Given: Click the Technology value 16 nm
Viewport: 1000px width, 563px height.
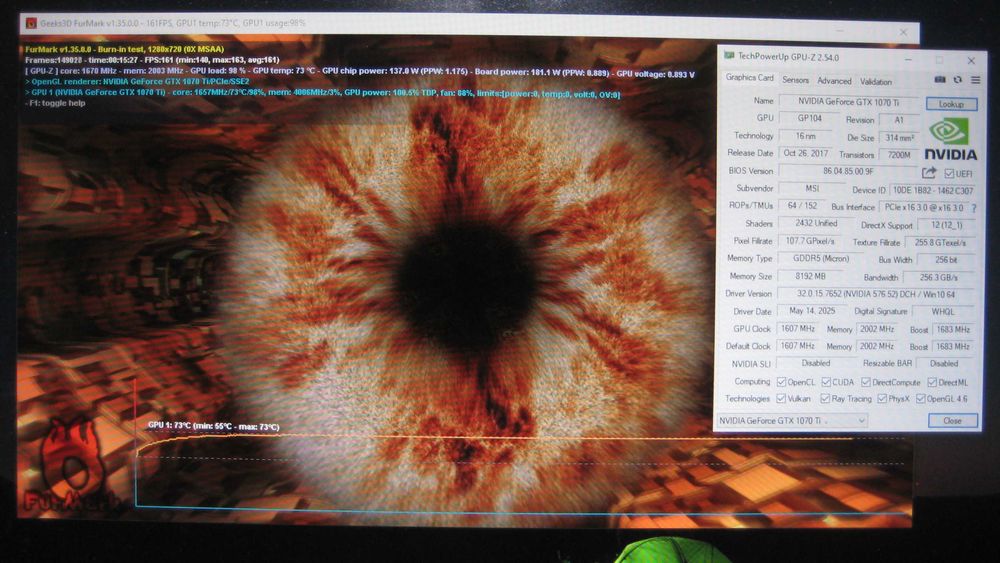Looking at the screenshot, I should point(805,136).
